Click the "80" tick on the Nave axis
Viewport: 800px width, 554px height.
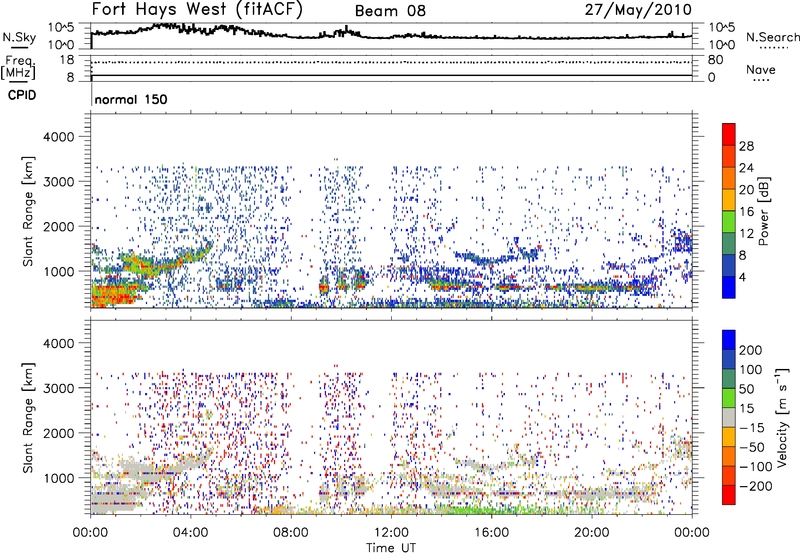click(715, 60)
